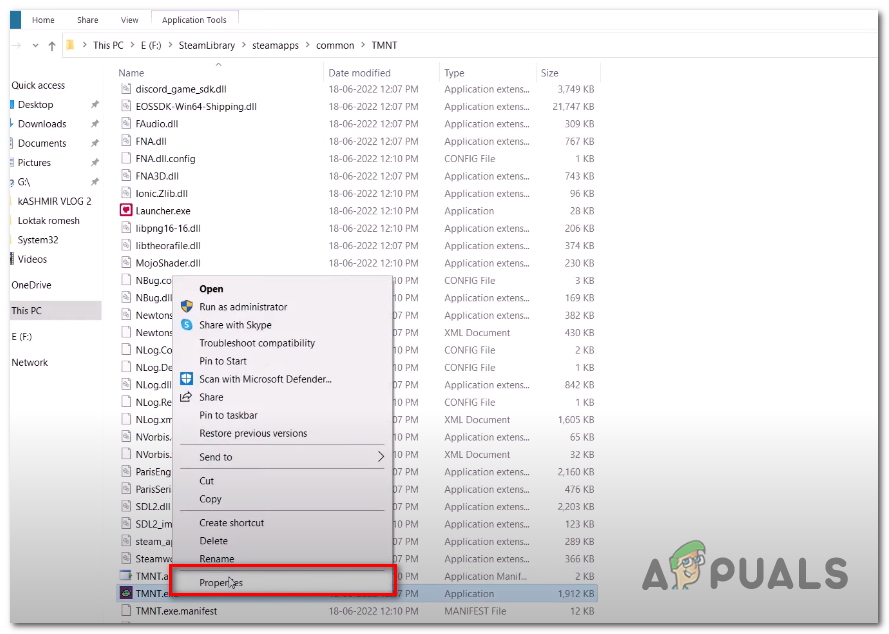Click the MojoShader.dll file icon
This screenshot has width=889, height=634.
126,263
